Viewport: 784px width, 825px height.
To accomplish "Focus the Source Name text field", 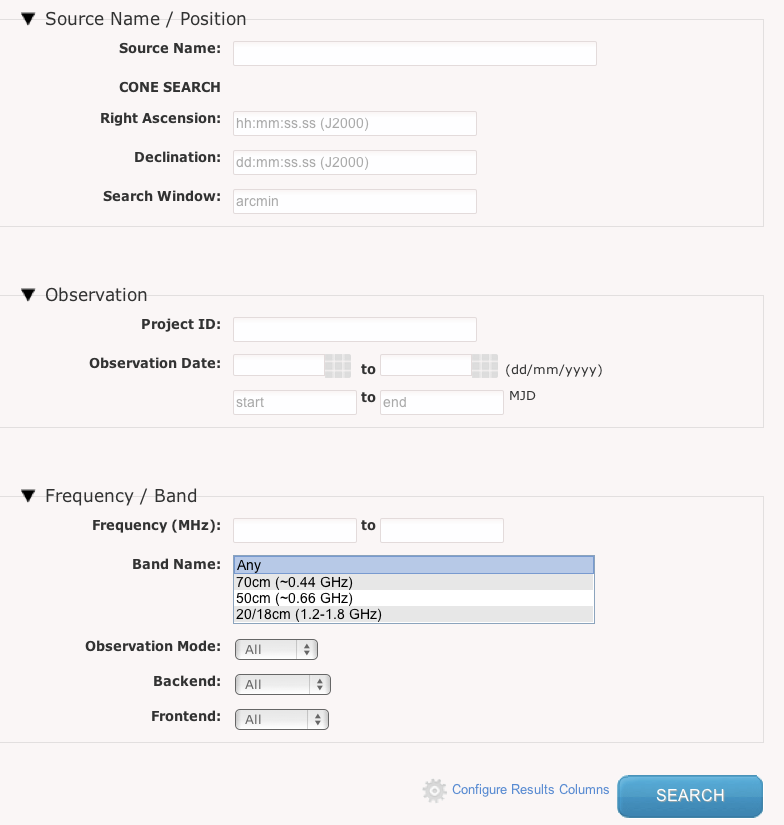I will [414, 53].
